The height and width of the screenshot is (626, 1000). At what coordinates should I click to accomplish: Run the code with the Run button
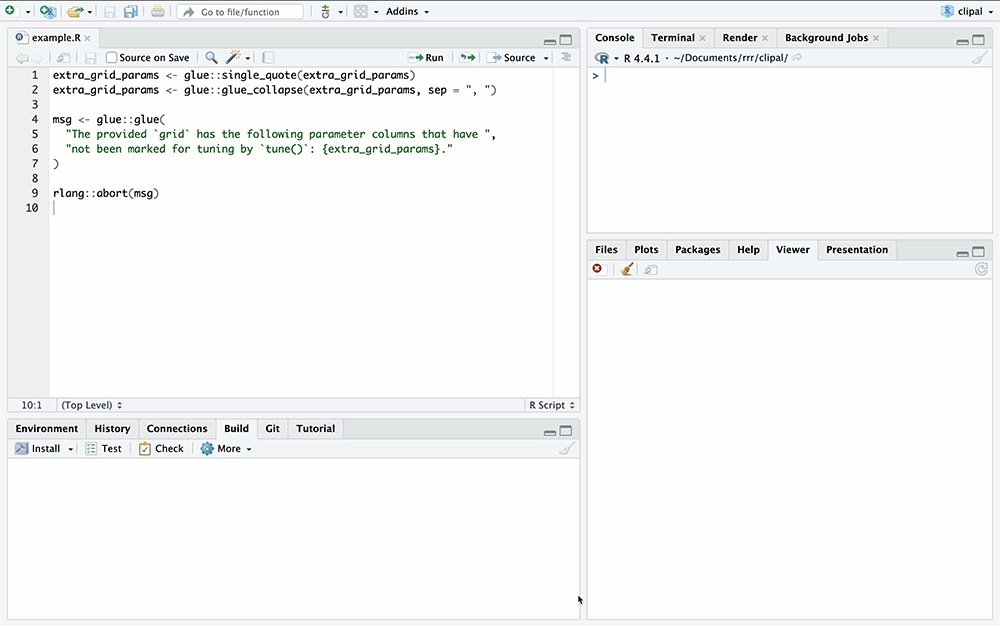pyautogui.click(x=425, y=57)
